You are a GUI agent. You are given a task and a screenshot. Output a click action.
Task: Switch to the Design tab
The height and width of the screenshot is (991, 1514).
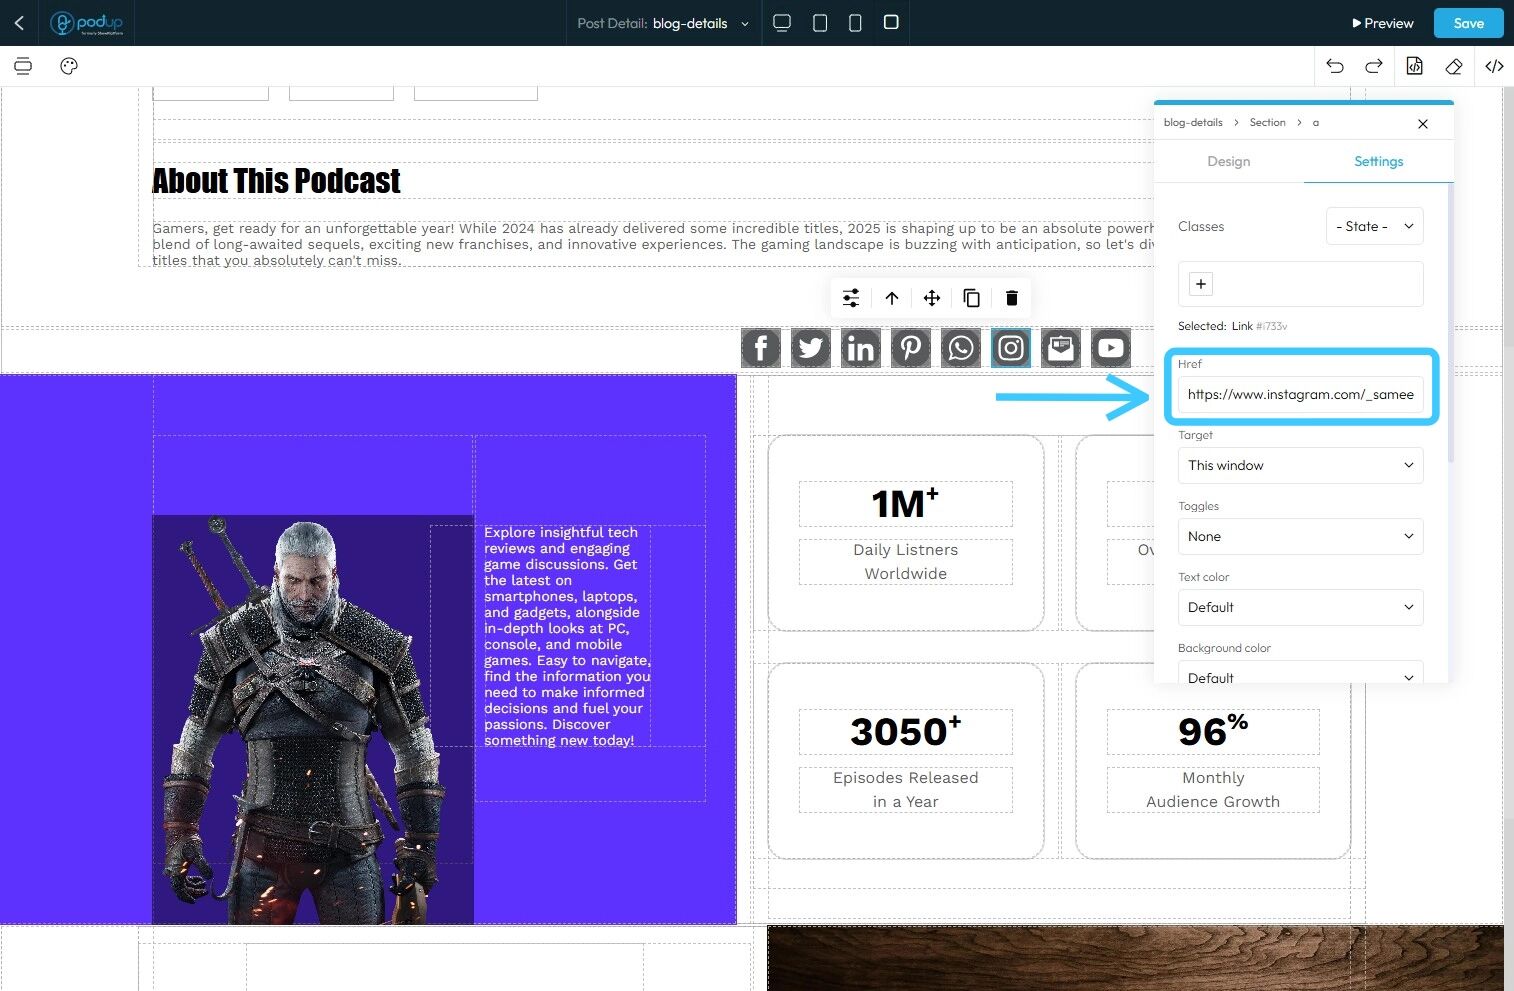(x=1229, y=161)
